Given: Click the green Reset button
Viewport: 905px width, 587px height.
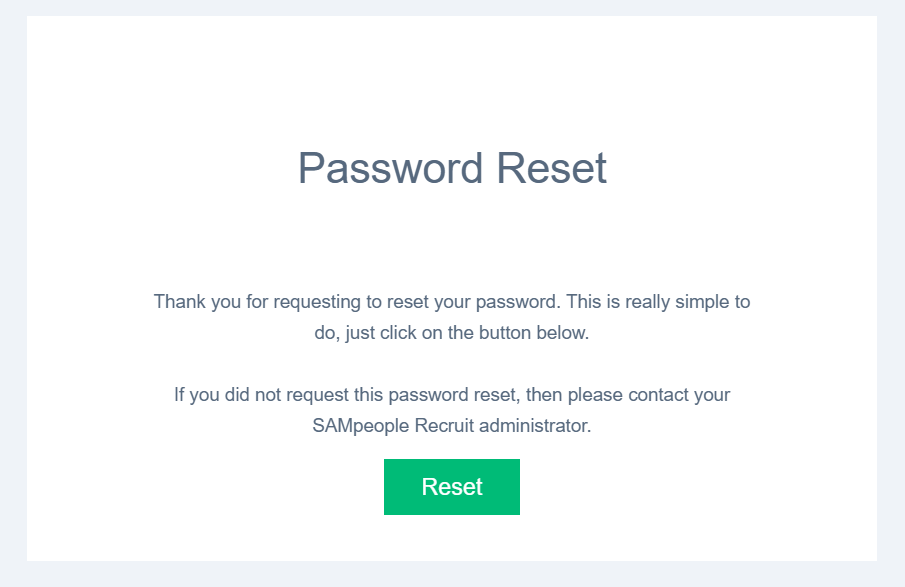Looking at the screenshot, I should tap(452, 487).
